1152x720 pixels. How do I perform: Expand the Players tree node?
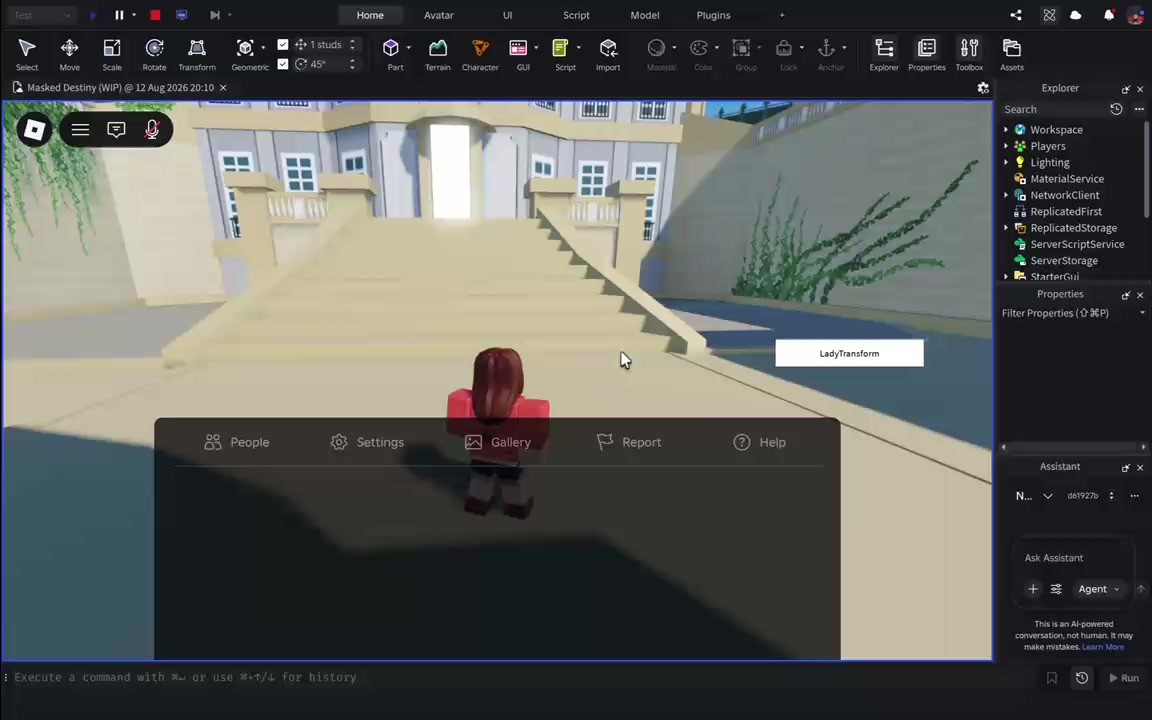[x=1006, y=145]
